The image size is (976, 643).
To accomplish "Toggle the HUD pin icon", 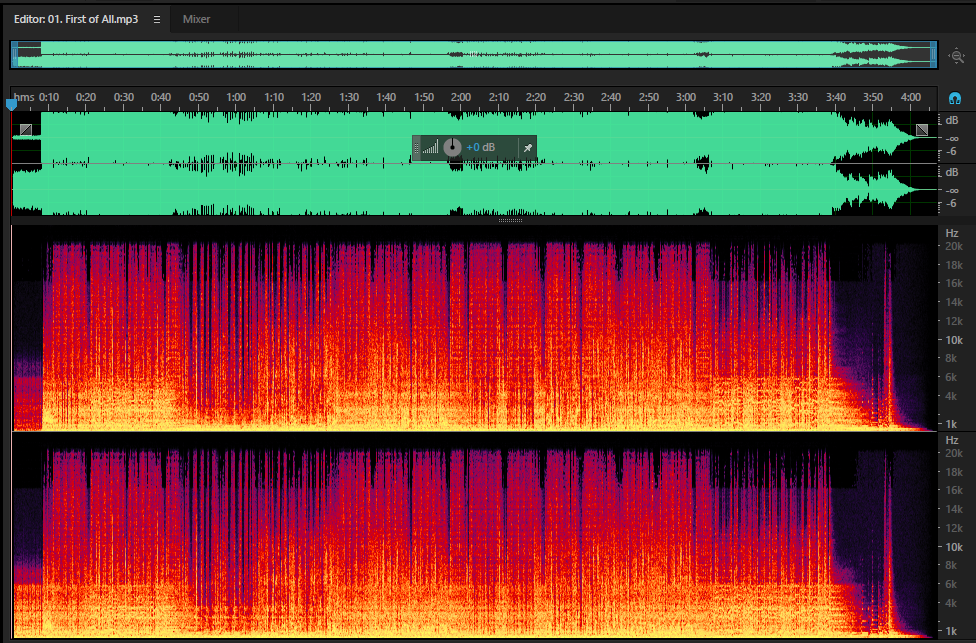I will click(x=528, y=148).
